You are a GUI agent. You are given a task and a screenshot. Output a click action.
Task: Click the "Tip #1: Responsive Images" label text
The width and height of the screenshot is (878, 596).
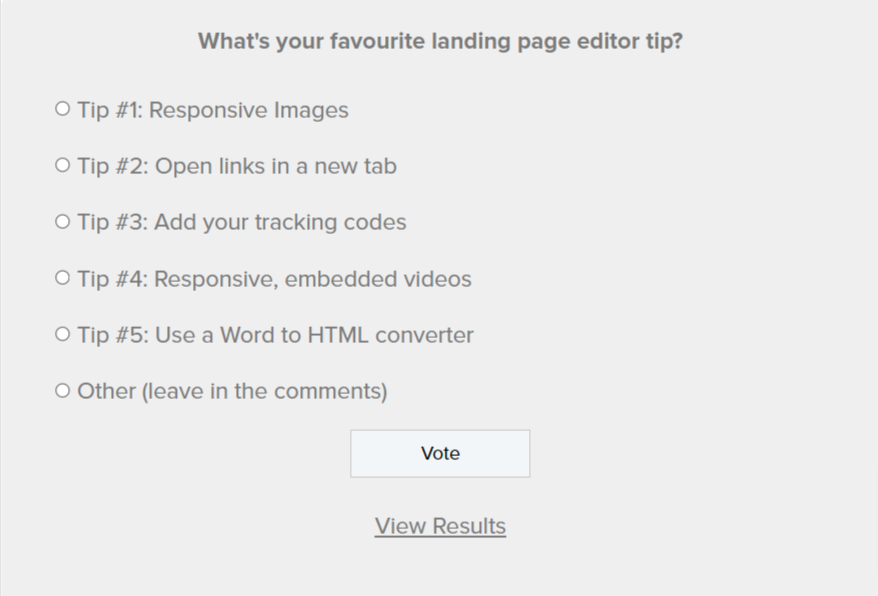point(213,110)
